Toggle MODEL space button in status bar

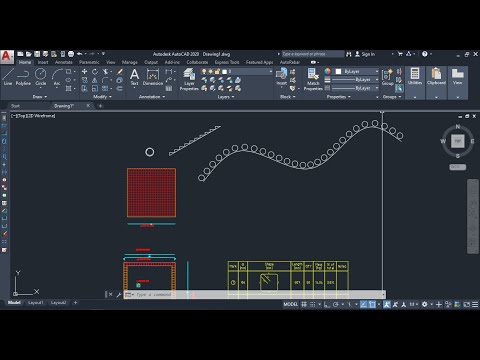(291, 304)
